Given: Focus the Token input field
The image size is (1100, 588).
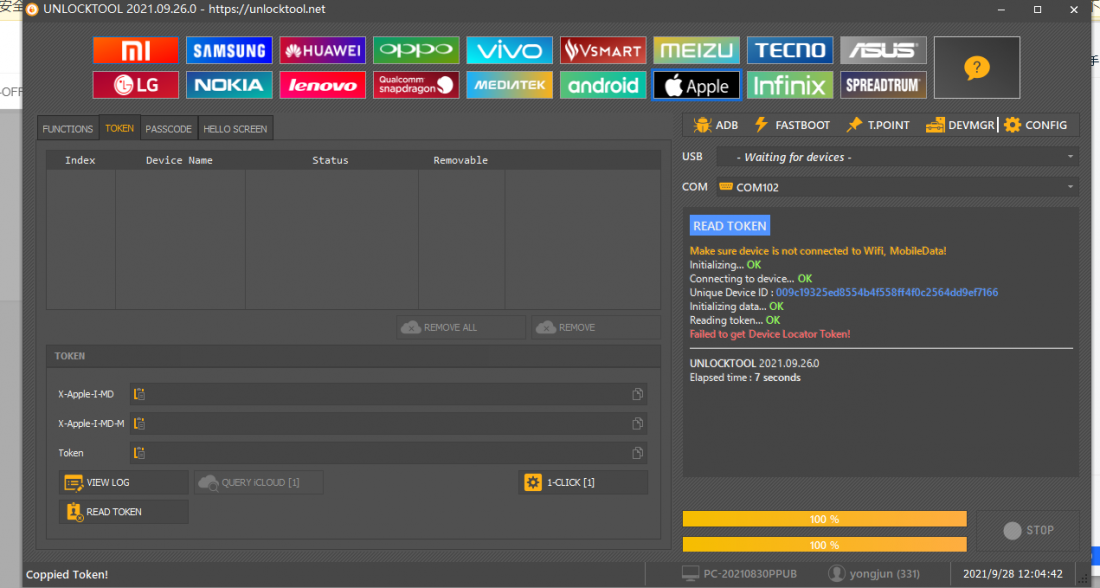Looking at the screenshot, I should (x=388, y=453).
